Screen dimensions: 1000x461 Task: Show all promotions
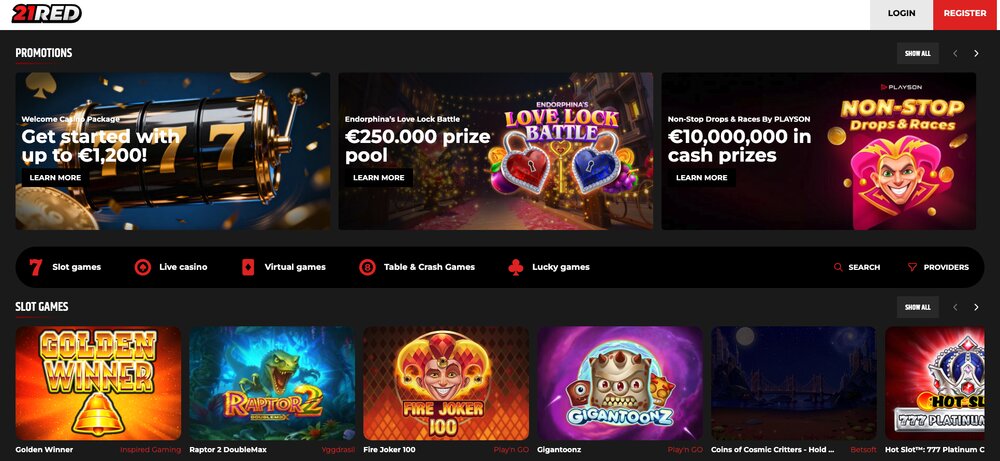pyautogui.click(x=917, y=54)
